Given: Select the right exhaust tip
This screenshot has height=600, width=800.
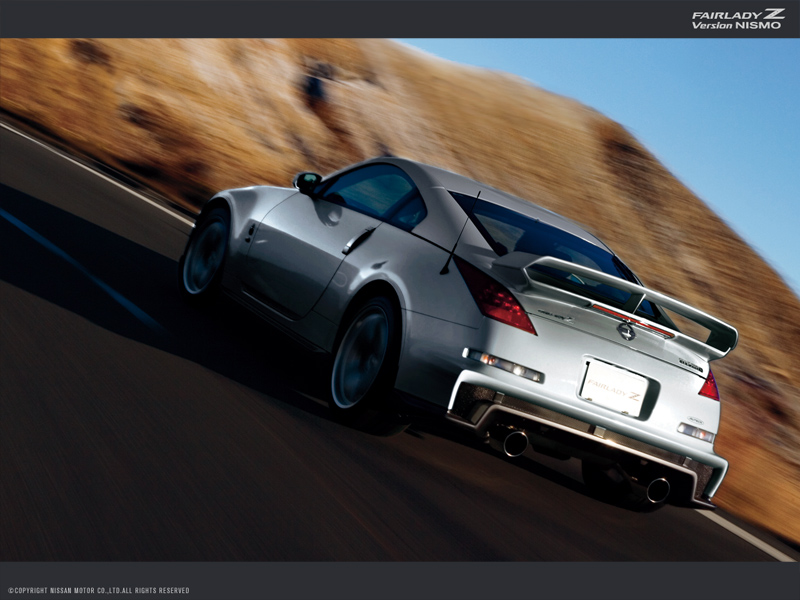Looking at the screenshot, I should point(656,489).
